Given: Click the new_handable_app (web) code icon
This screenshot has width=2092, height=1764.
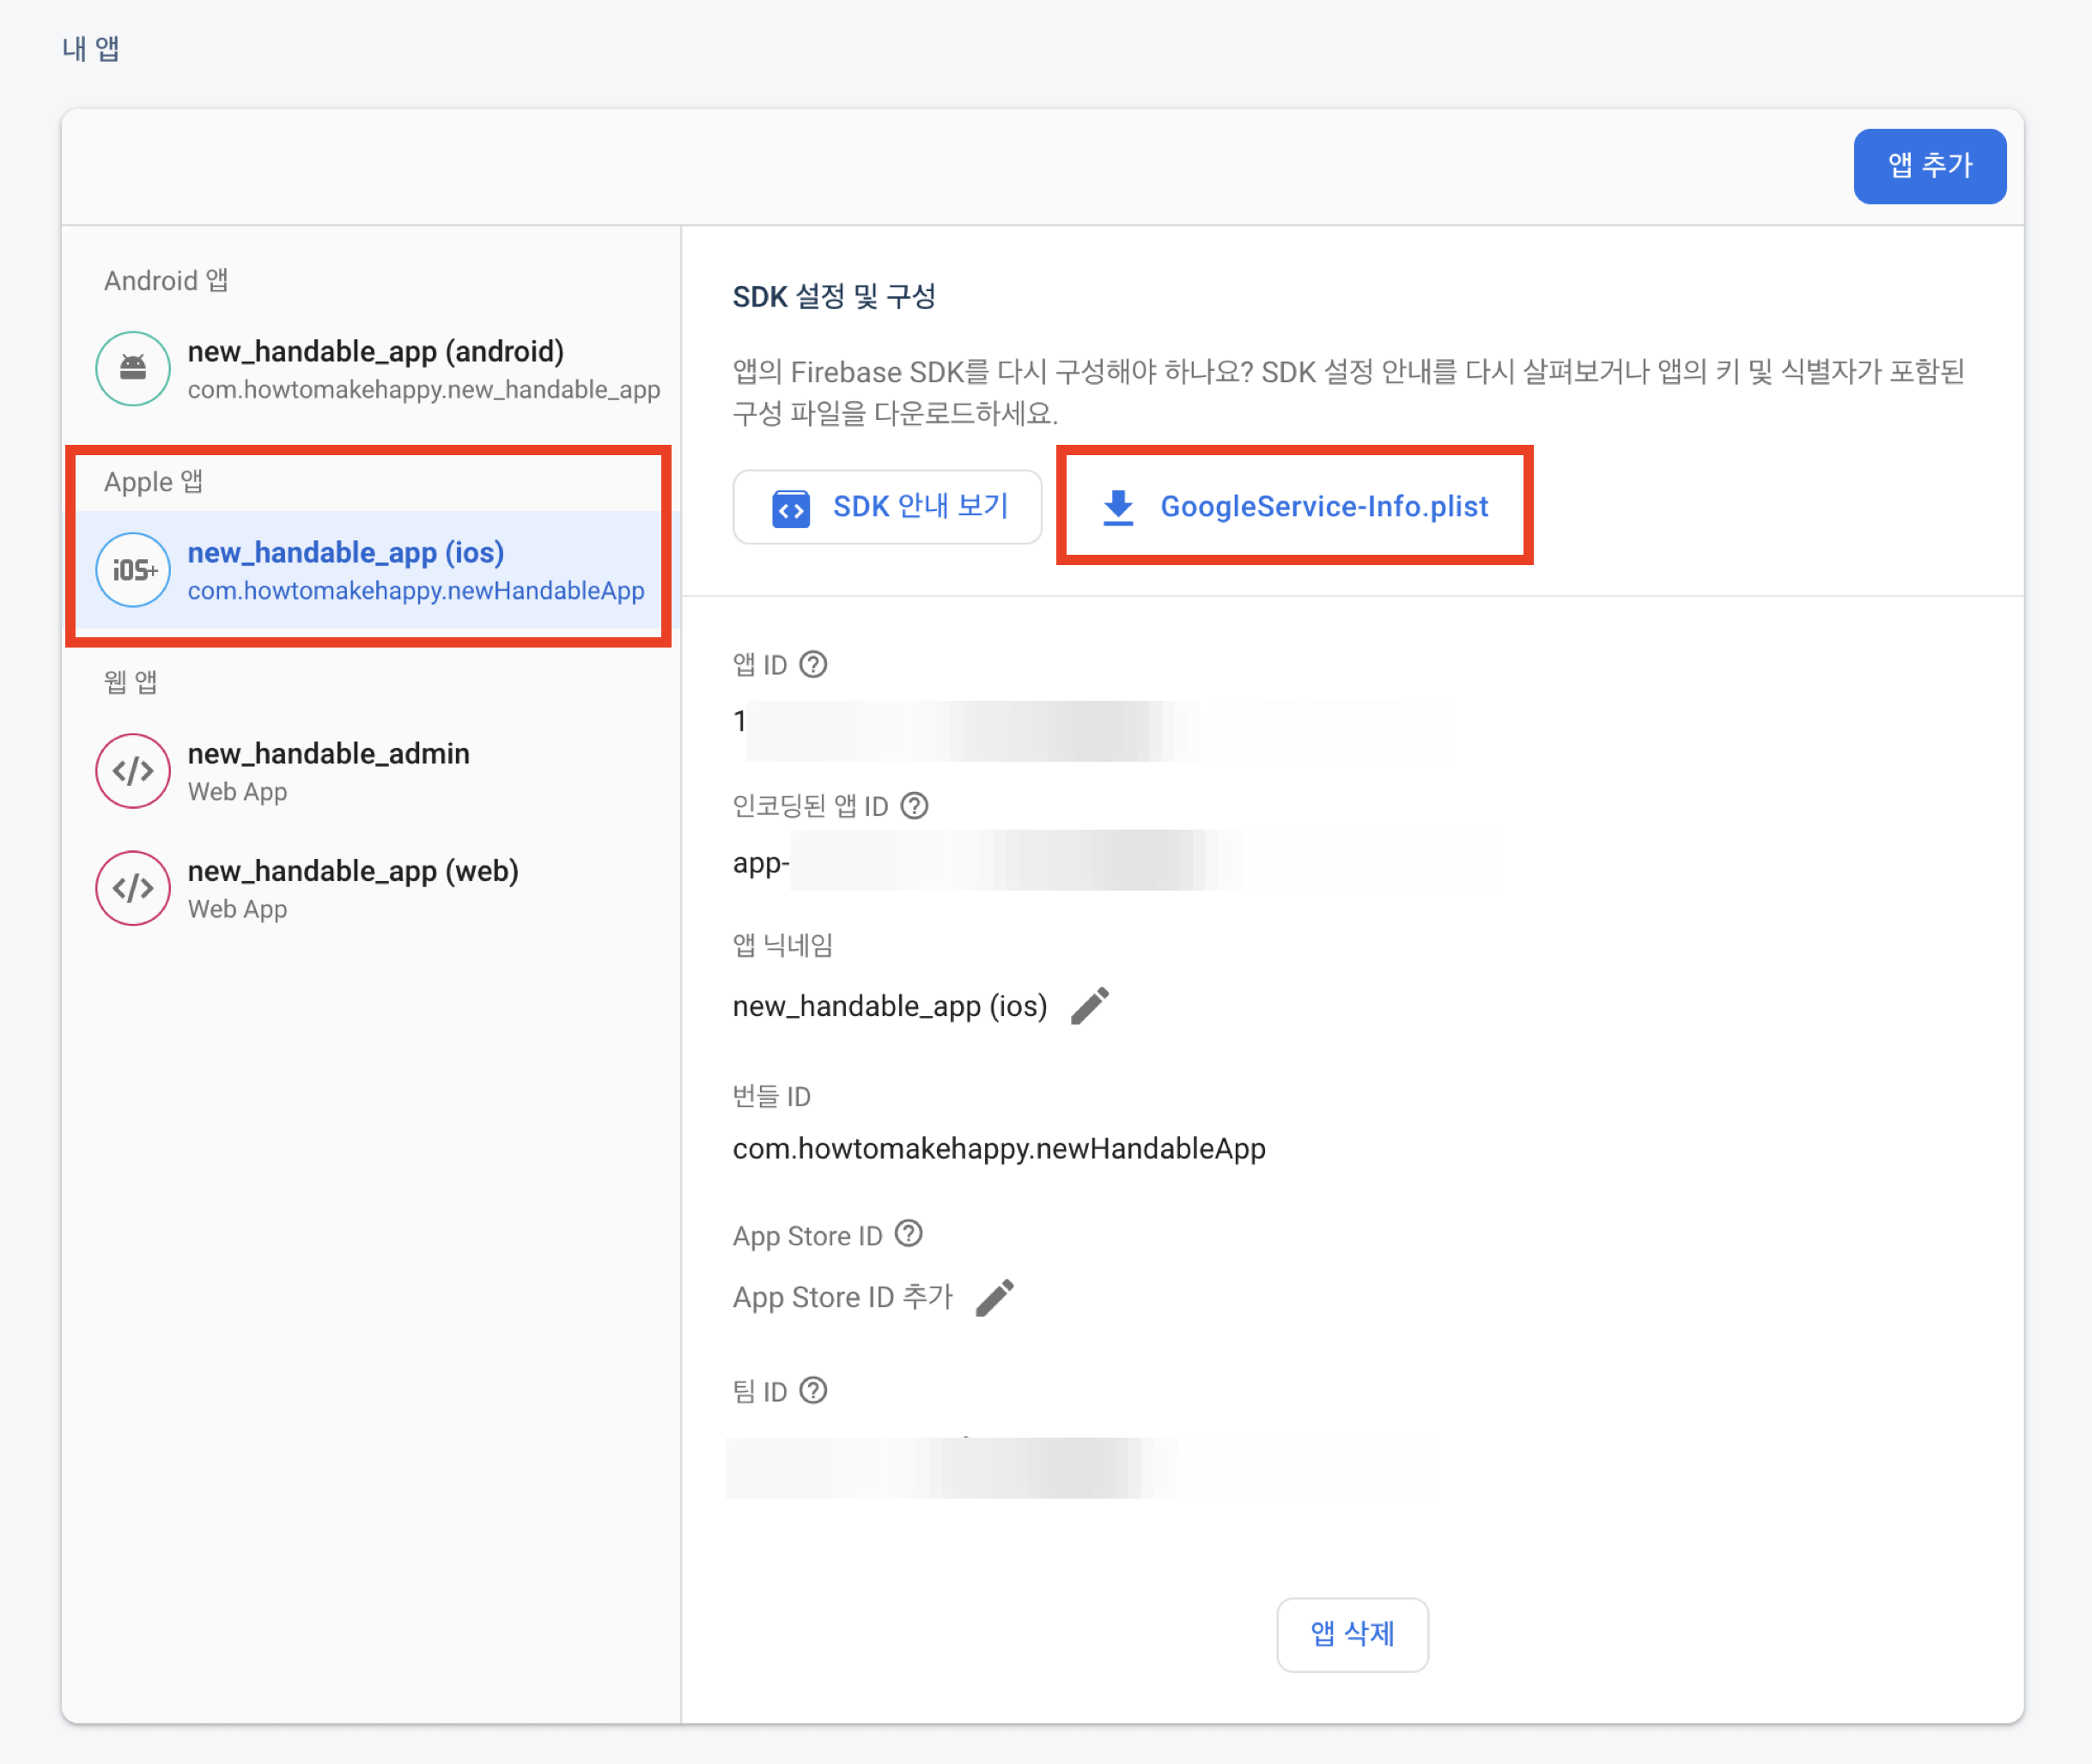Looking at the screenshot, I should (133, 888).
